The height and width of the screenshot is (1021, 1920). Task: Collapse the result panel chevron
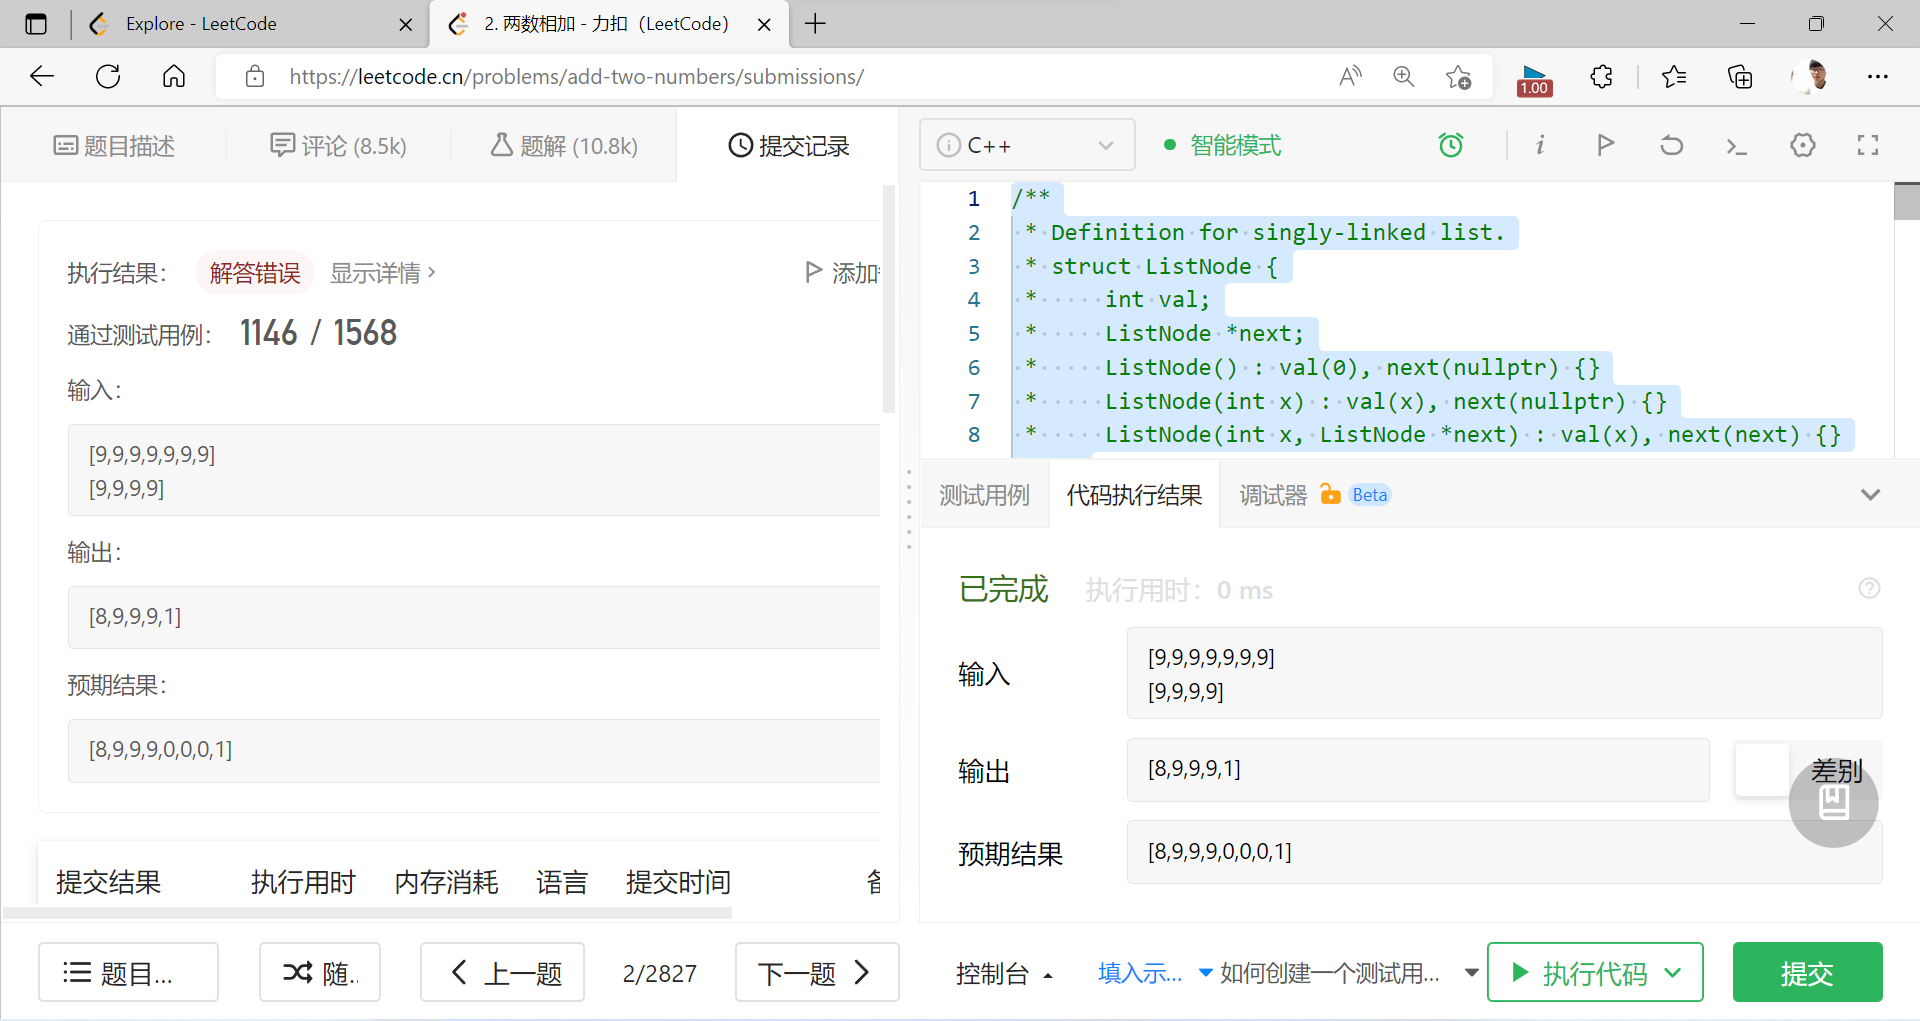(1870, 494)
